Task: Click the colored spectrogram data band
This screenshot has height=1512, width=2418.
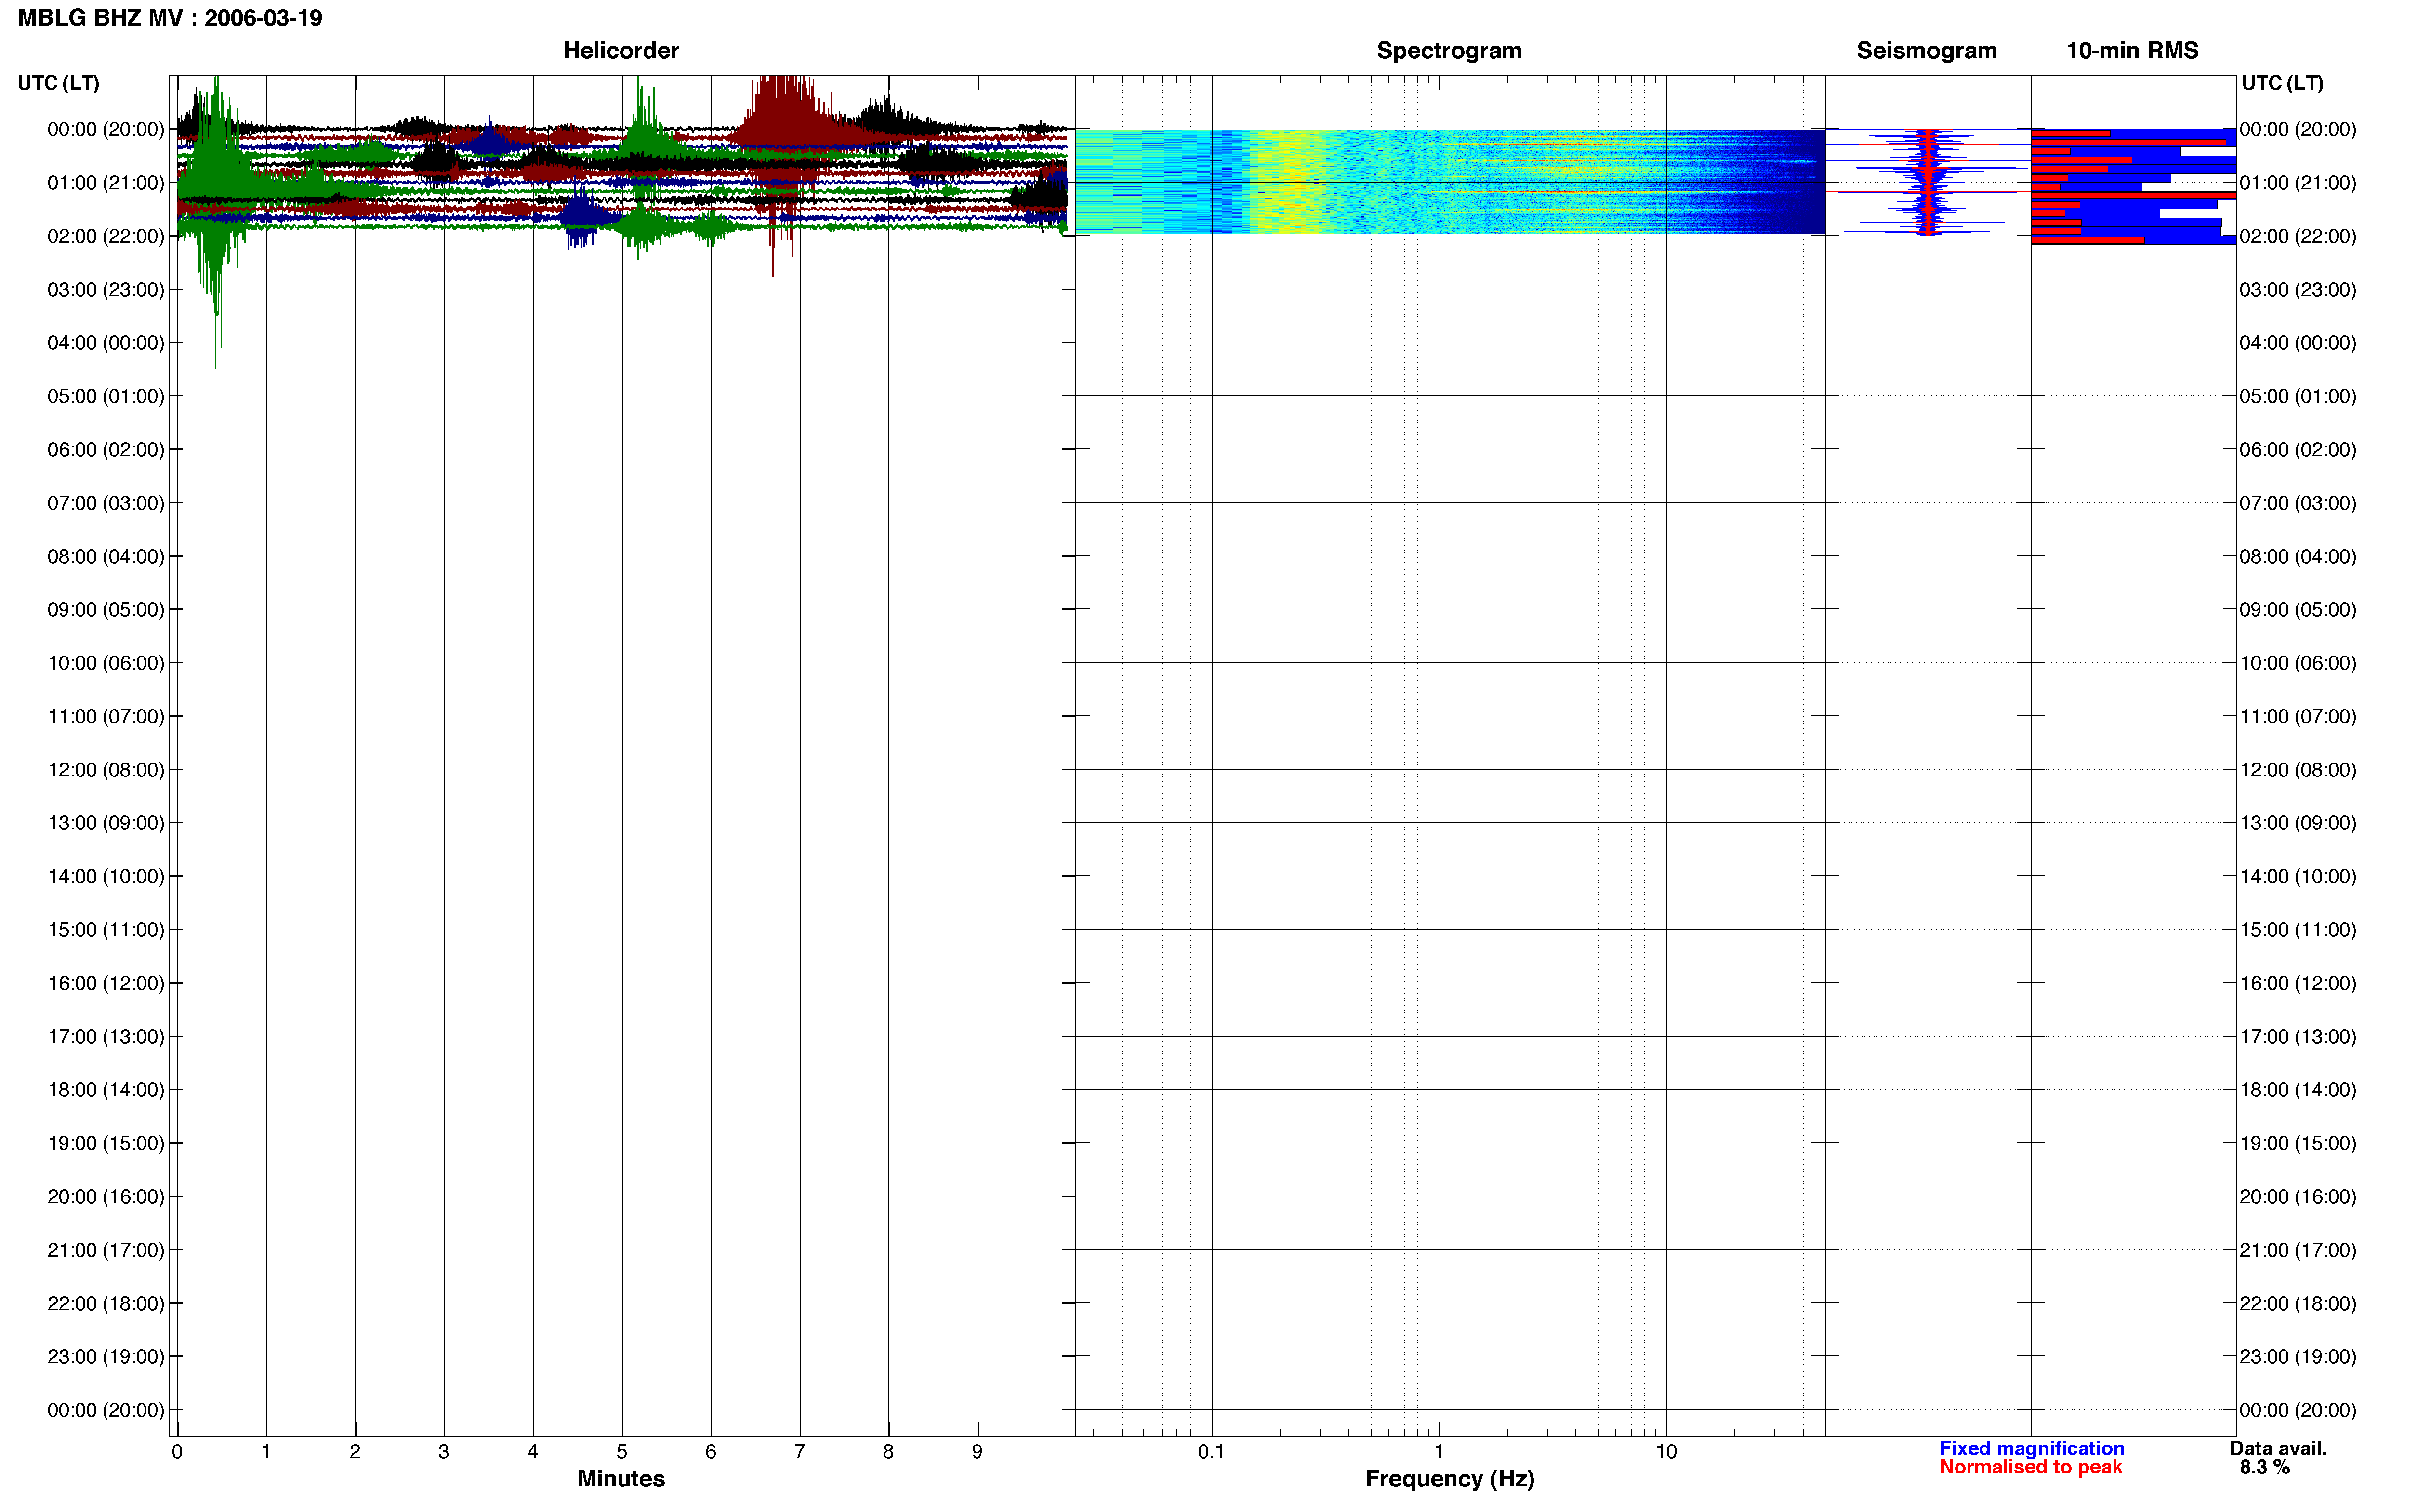Action: [x=1450, y=182]
